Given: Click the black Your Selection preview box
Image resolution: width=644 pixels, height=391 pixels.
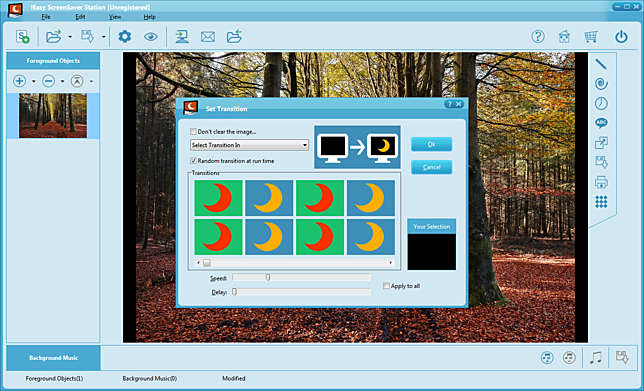Looking at the screenshot, I should 431,252.
